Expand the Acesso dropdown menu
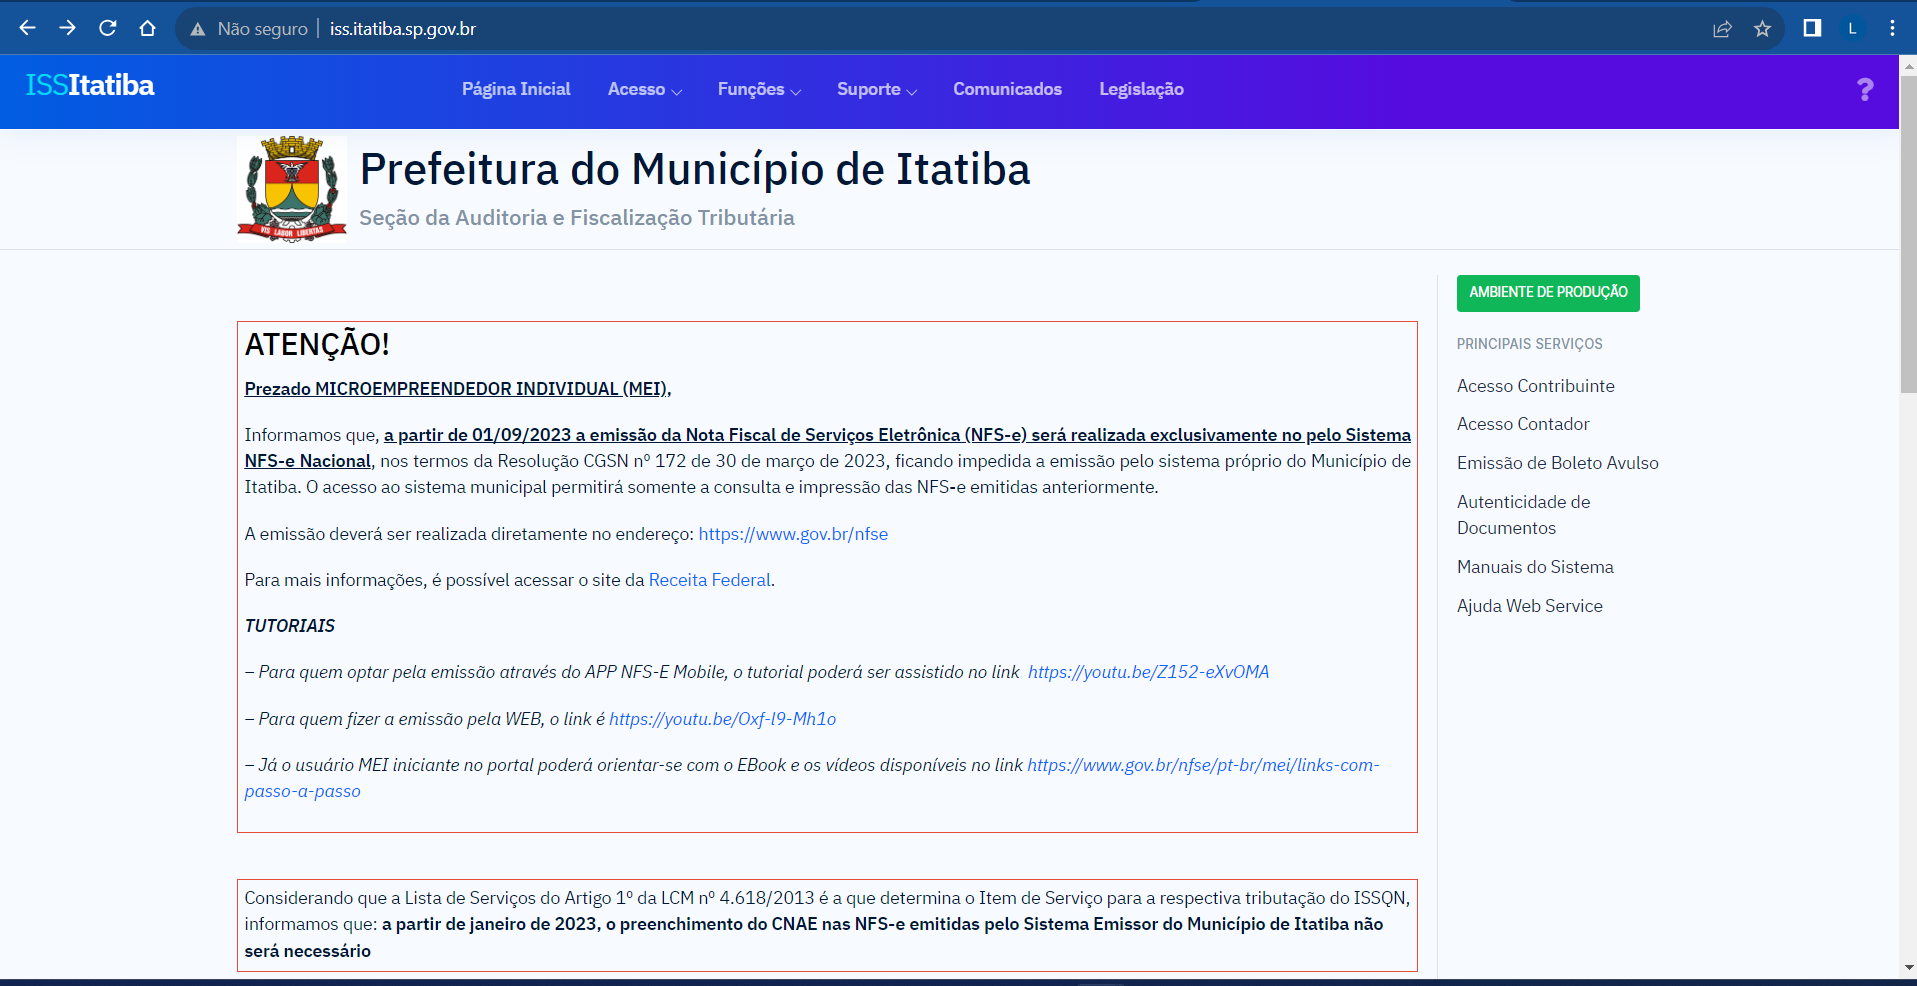The image size is (1917, 986). pyautogui.click(x=645, y=89)
